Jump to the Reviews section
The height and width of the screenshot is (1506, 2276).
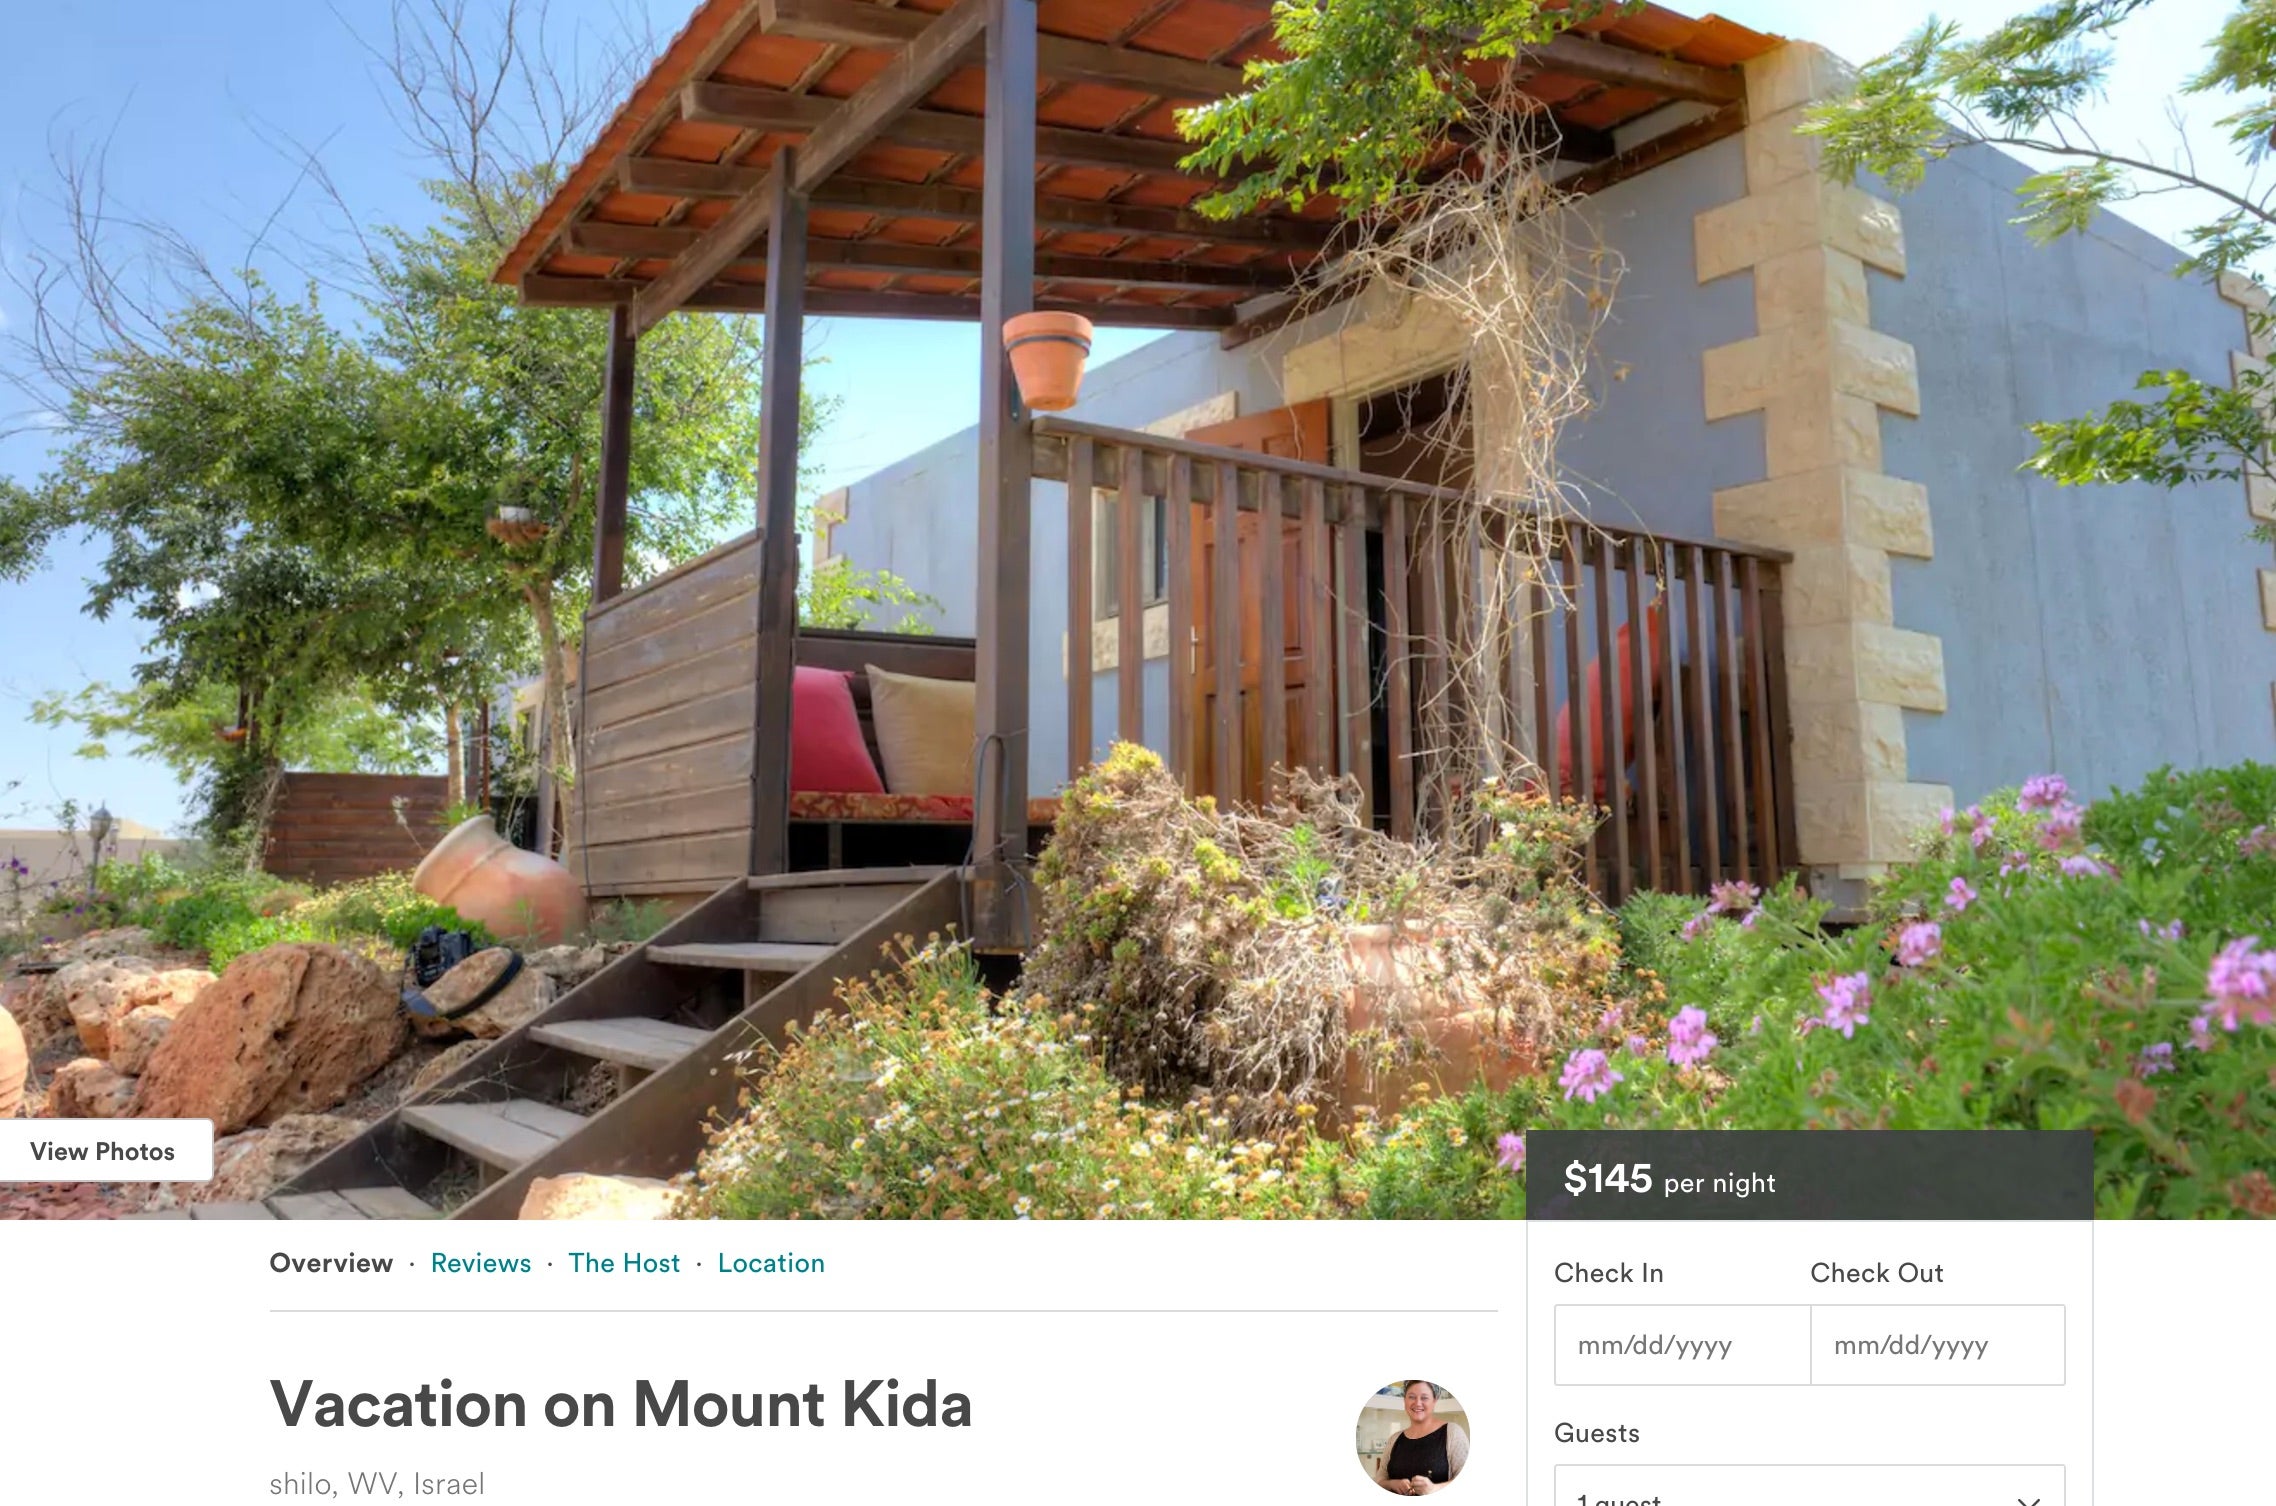point(481,1263)
